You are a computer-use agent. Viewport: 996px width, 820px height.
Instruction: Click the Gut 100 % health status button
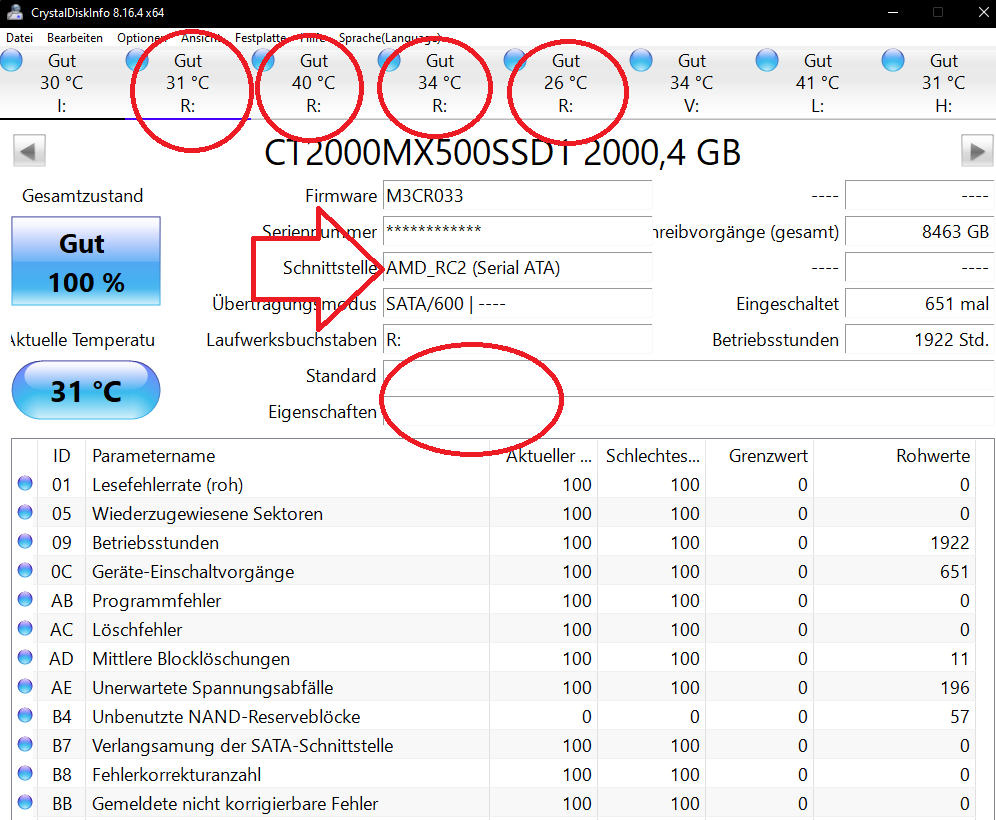pyautogui.click(x=86, y=261)
